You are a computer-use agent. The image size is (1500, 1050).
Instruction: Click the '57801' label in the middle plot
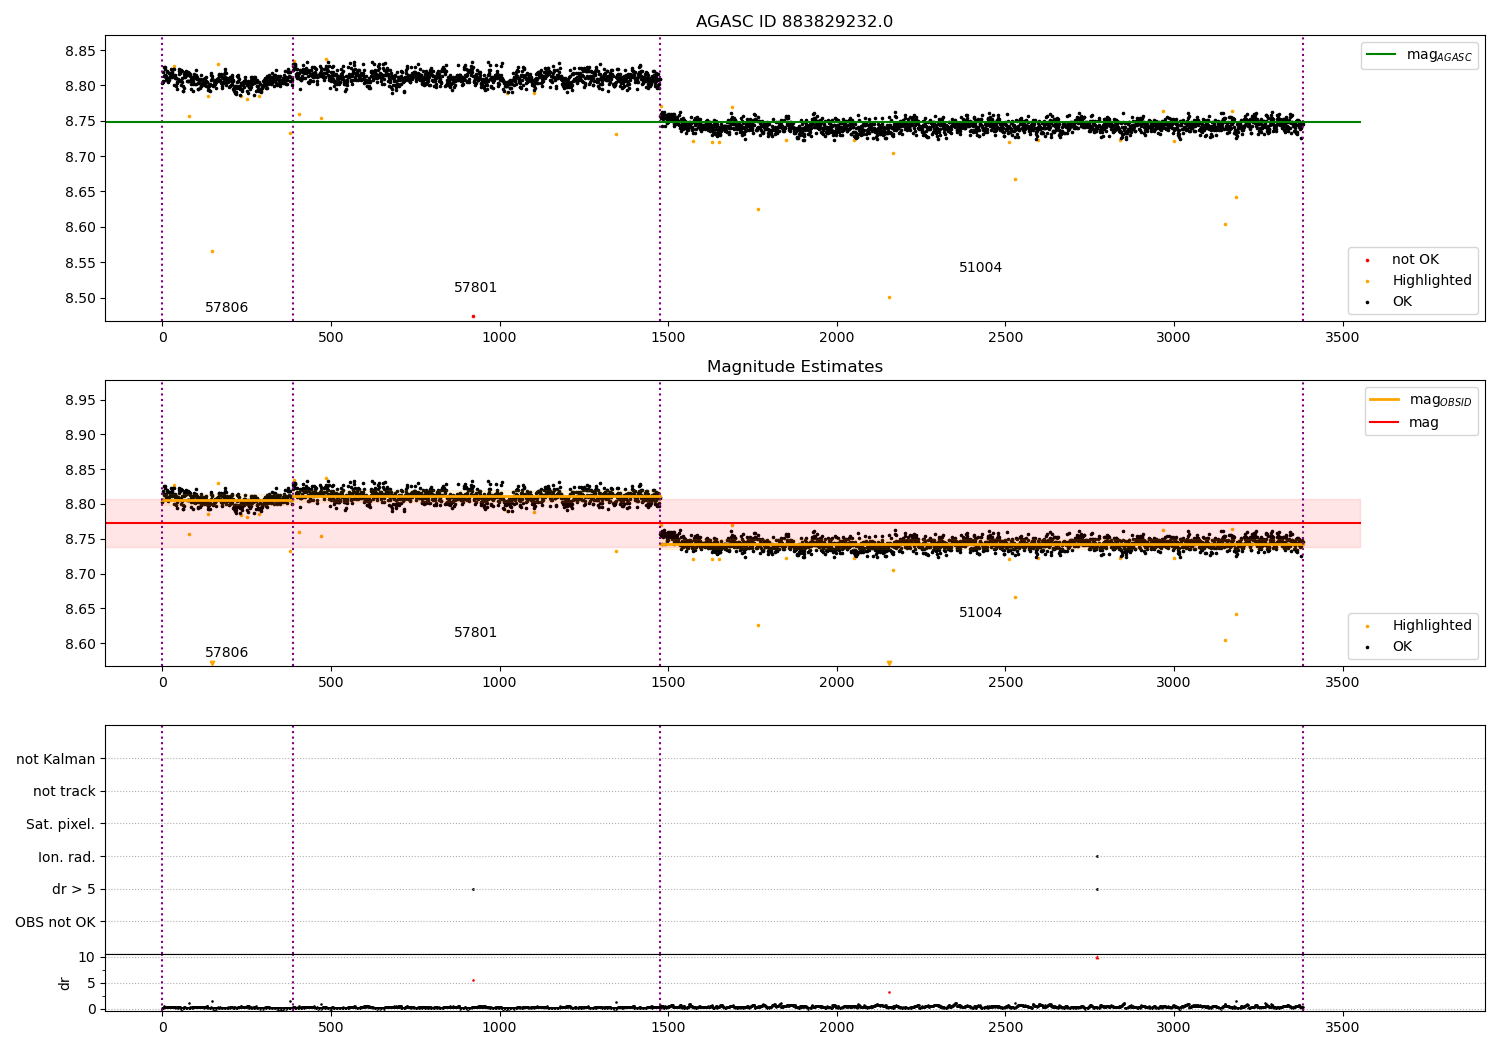(x=475, y=633)
